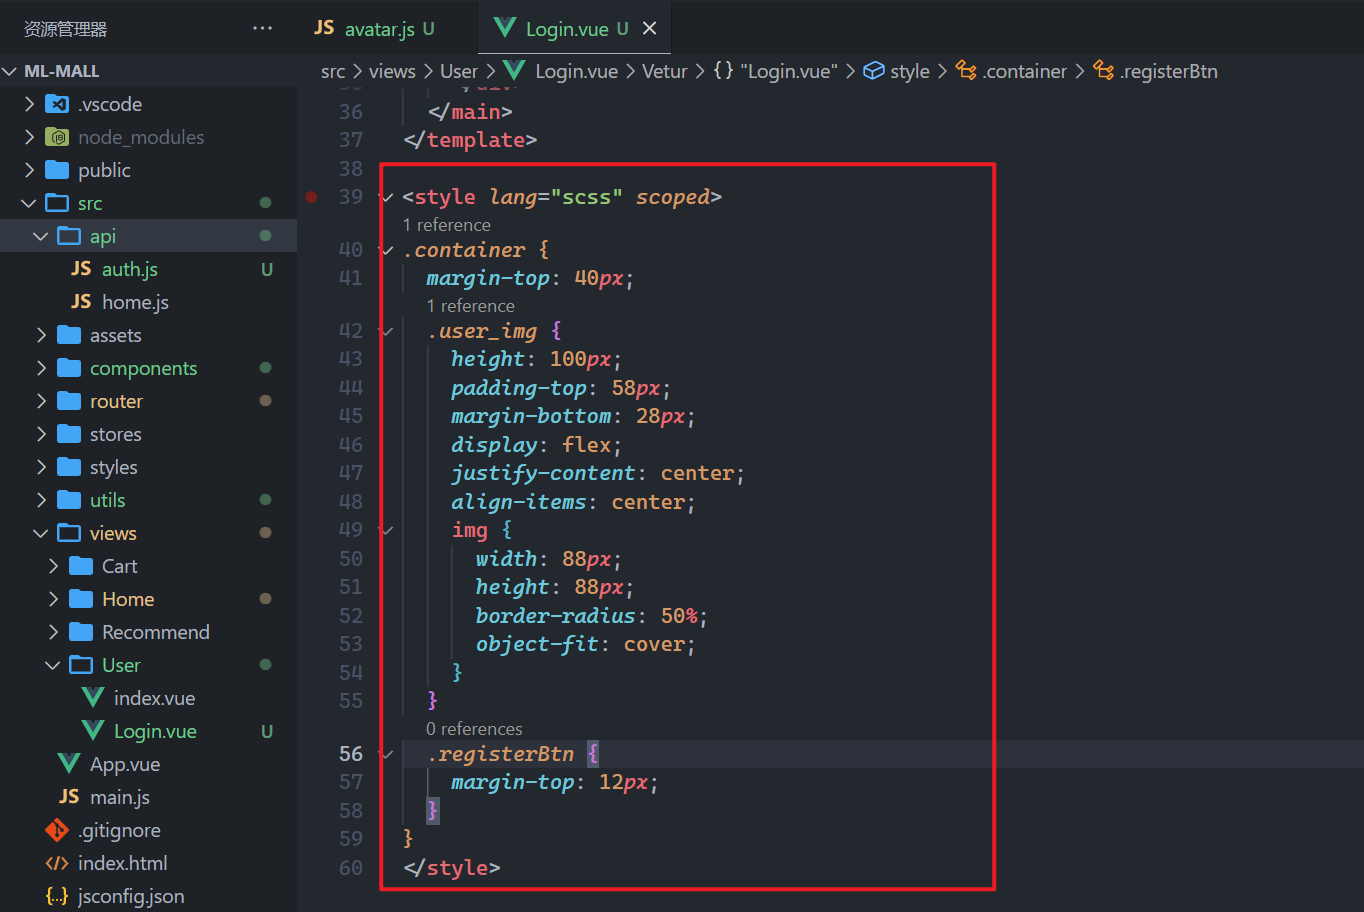Open the src breadcrumb segment
The image size is (1364, 912).
coord(333,71)
